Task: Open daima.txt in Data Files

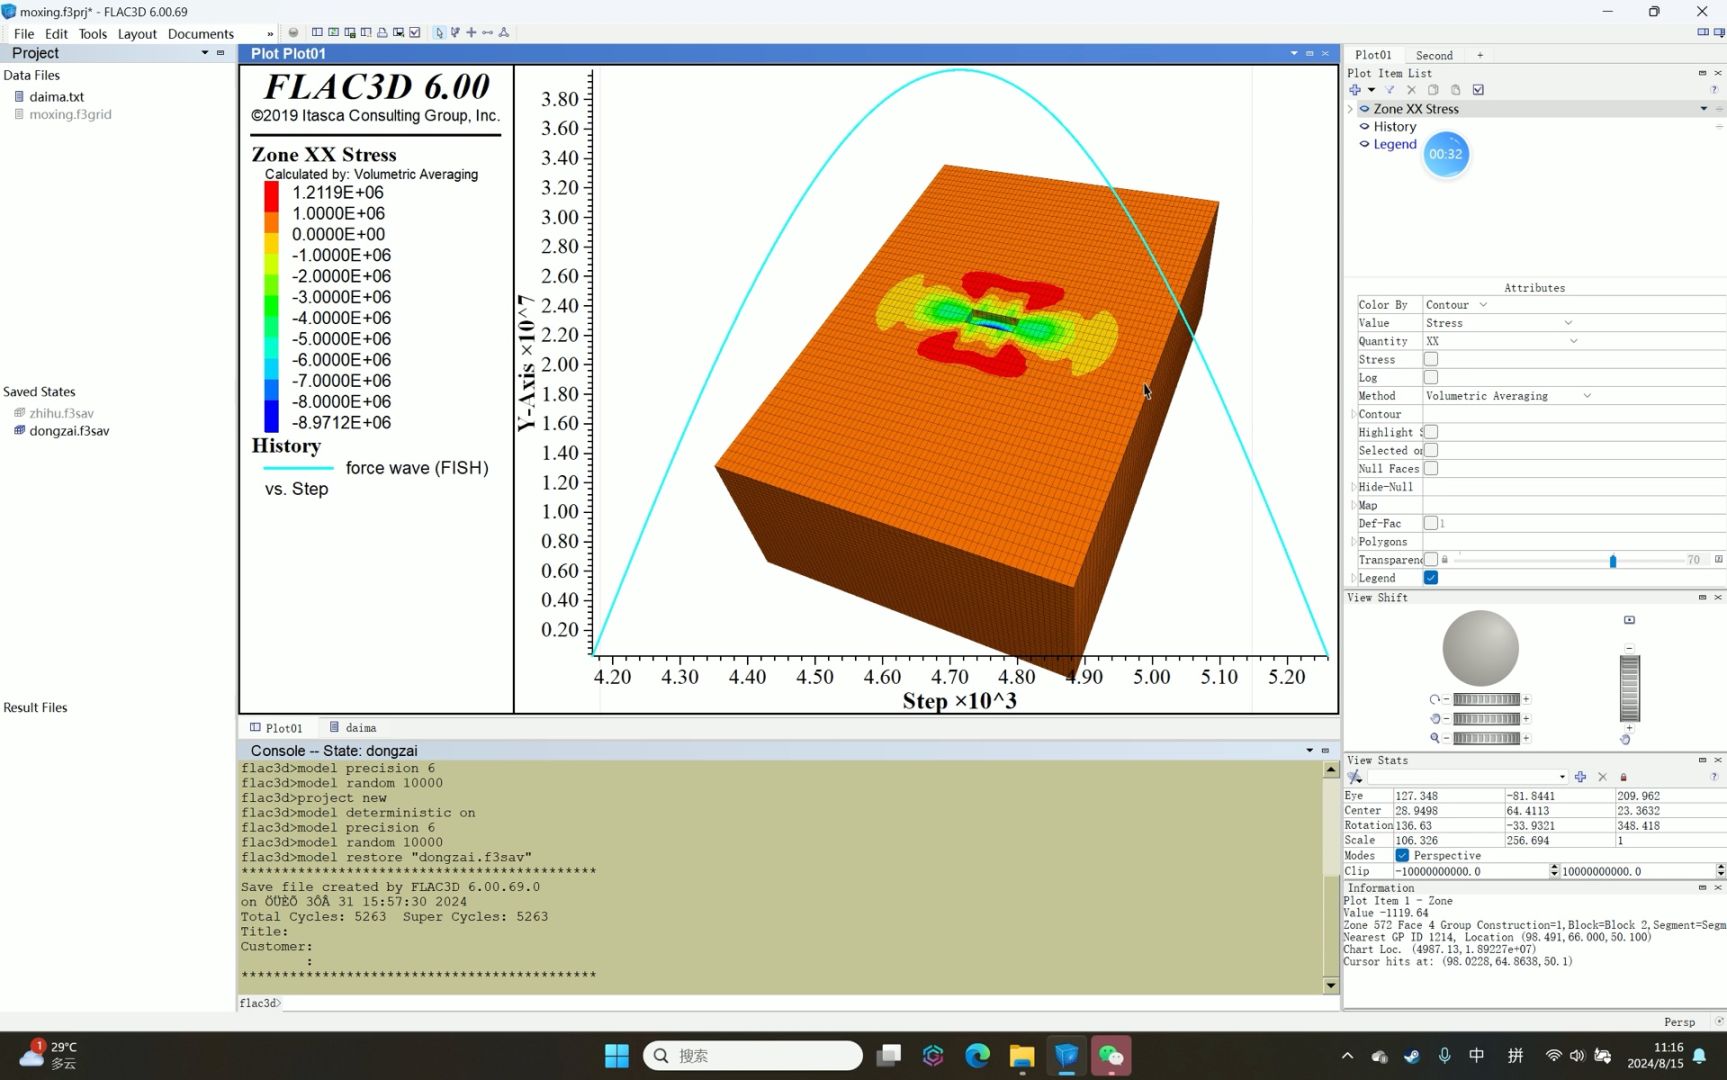Action: (56, 97)
